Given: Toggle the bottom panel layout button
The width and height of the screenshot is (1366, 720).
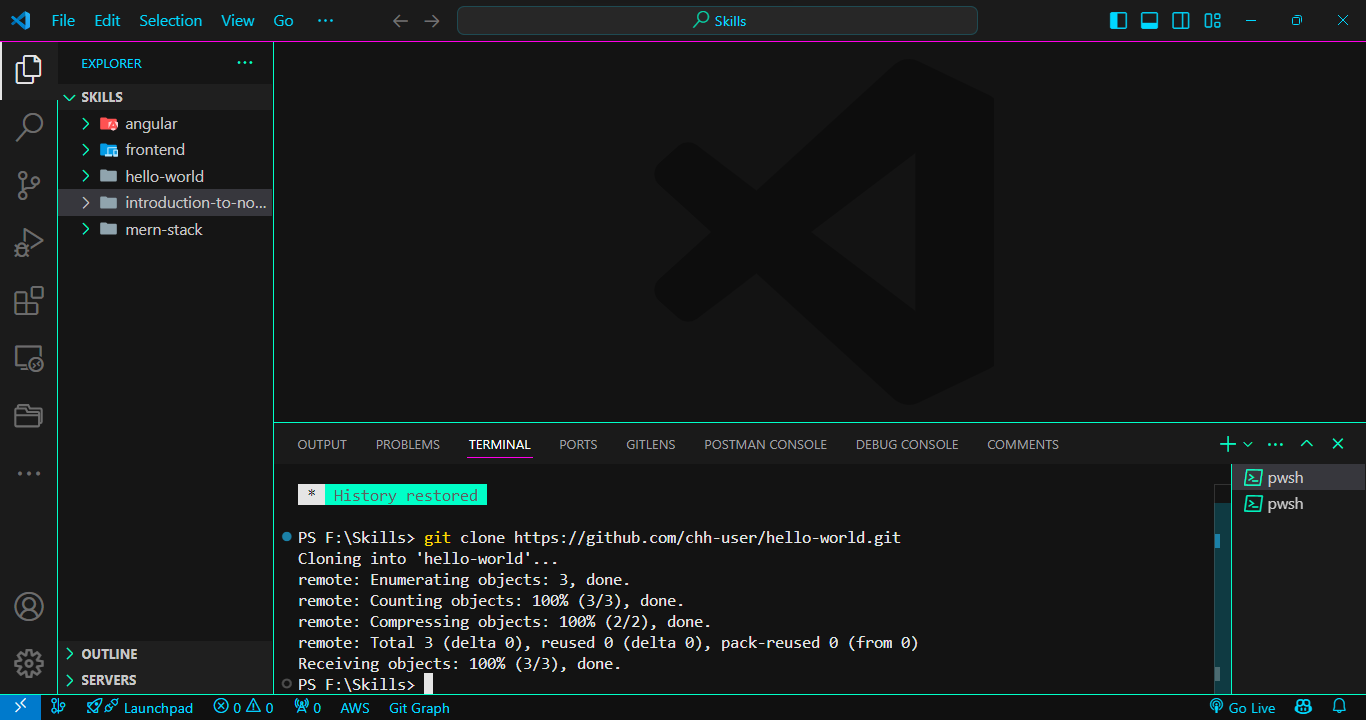Looking at the screenshot, I should click(1150, 21).
